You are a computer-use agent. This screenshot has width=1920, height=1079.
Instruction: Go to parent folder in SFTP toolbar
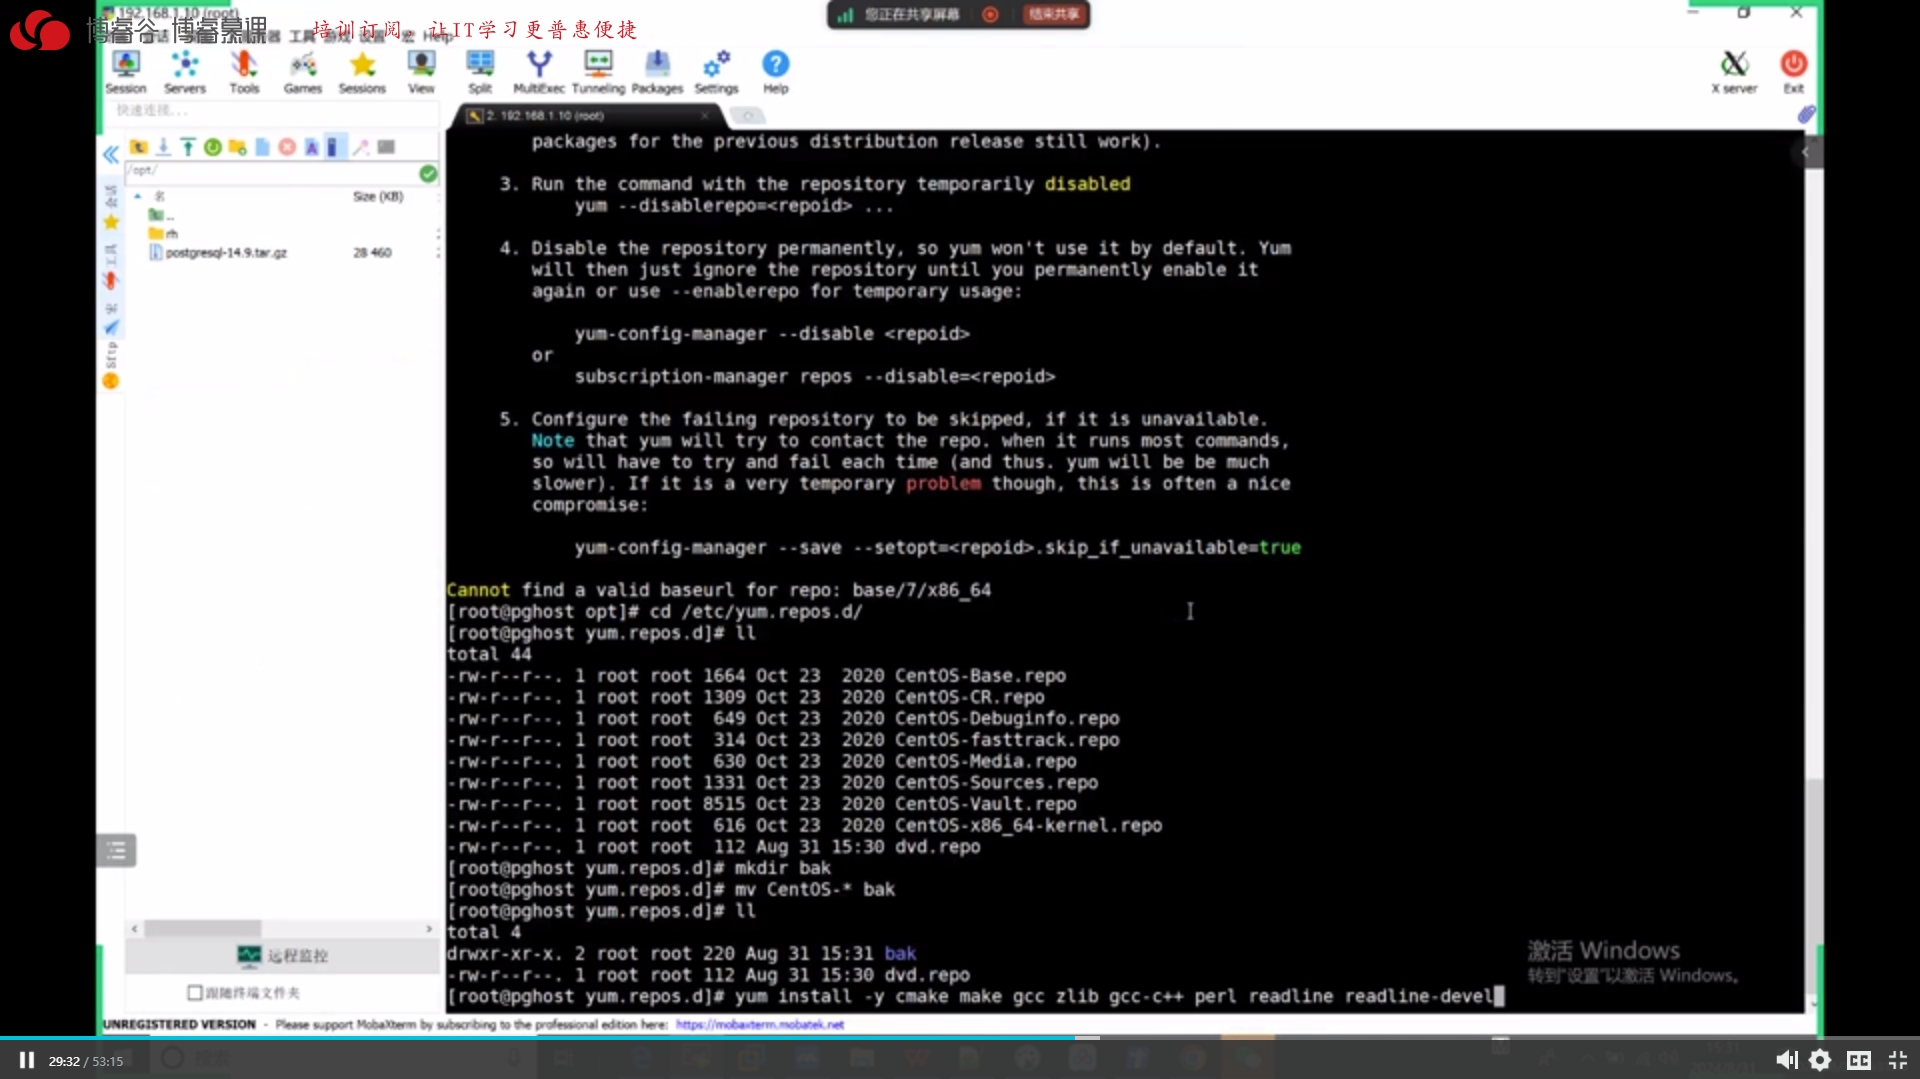[139, 147]
